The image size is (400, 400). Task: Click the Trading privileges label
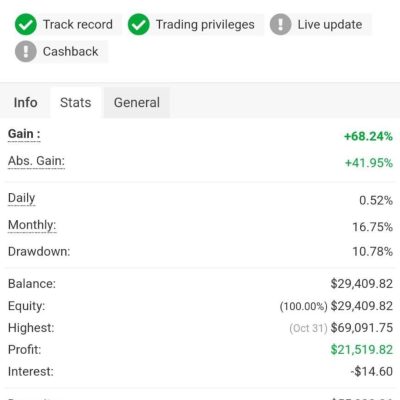[x=205, y=25]
